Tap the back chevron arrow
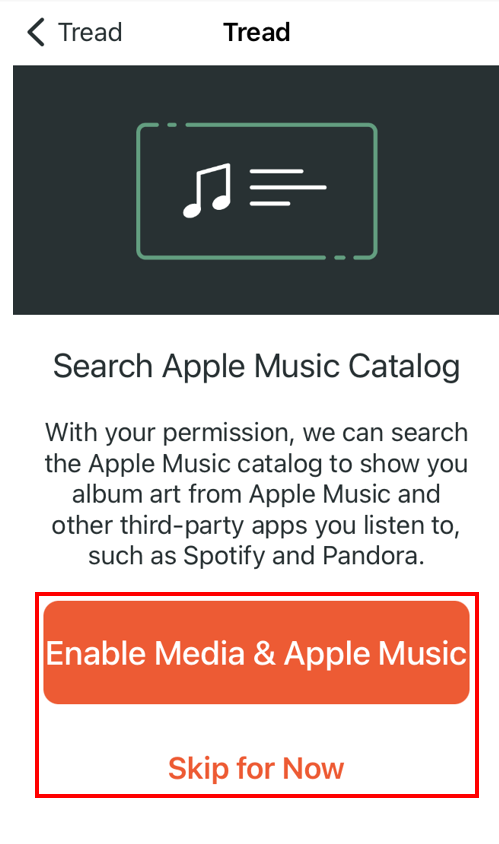The height and width of the screenshot is (844, 499). pyautogui.click(x=36, y=32)
